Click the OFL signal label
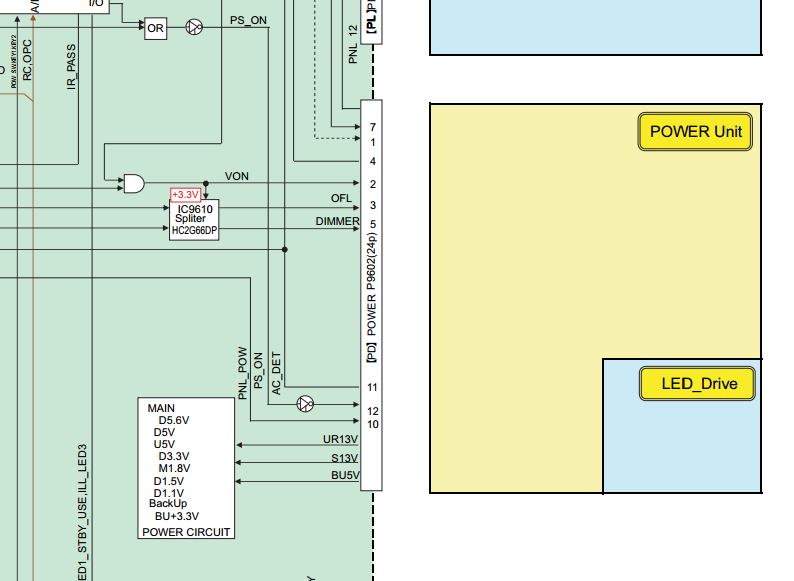This screenshot has height=581, width=794. coord(341,199)
